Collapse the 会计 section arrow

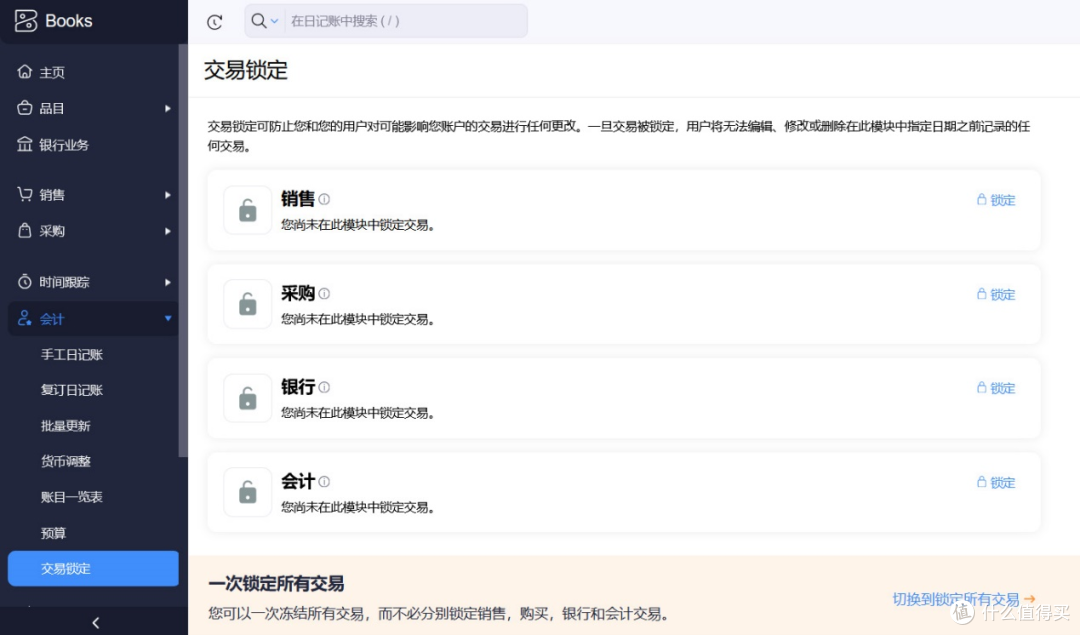point(167,318)
